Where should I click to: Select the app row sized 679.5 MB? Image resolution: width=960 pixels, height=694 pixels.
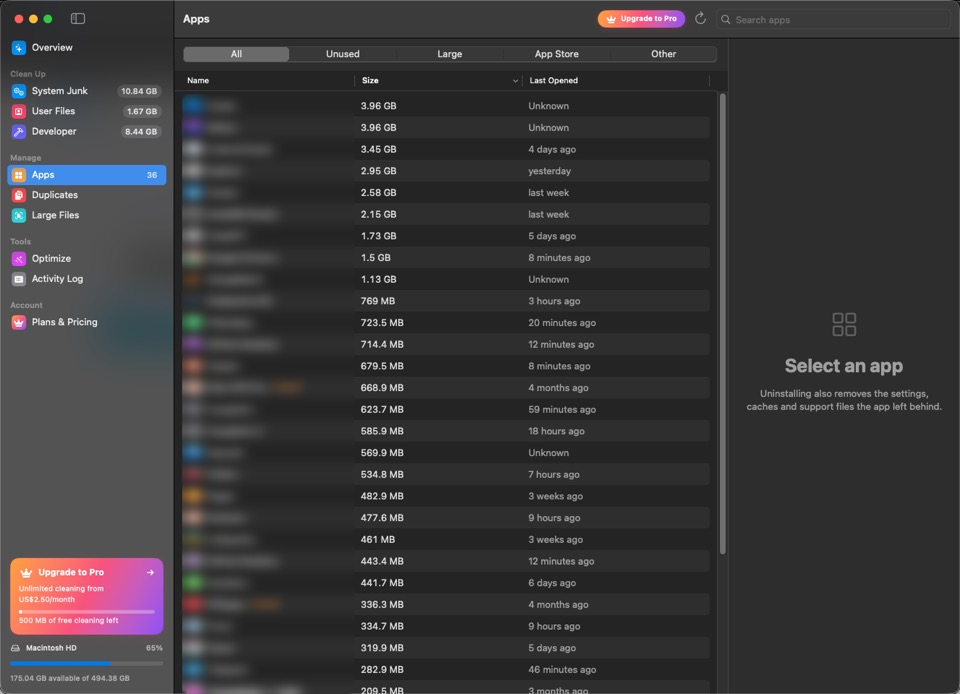[x=446, y=367]
